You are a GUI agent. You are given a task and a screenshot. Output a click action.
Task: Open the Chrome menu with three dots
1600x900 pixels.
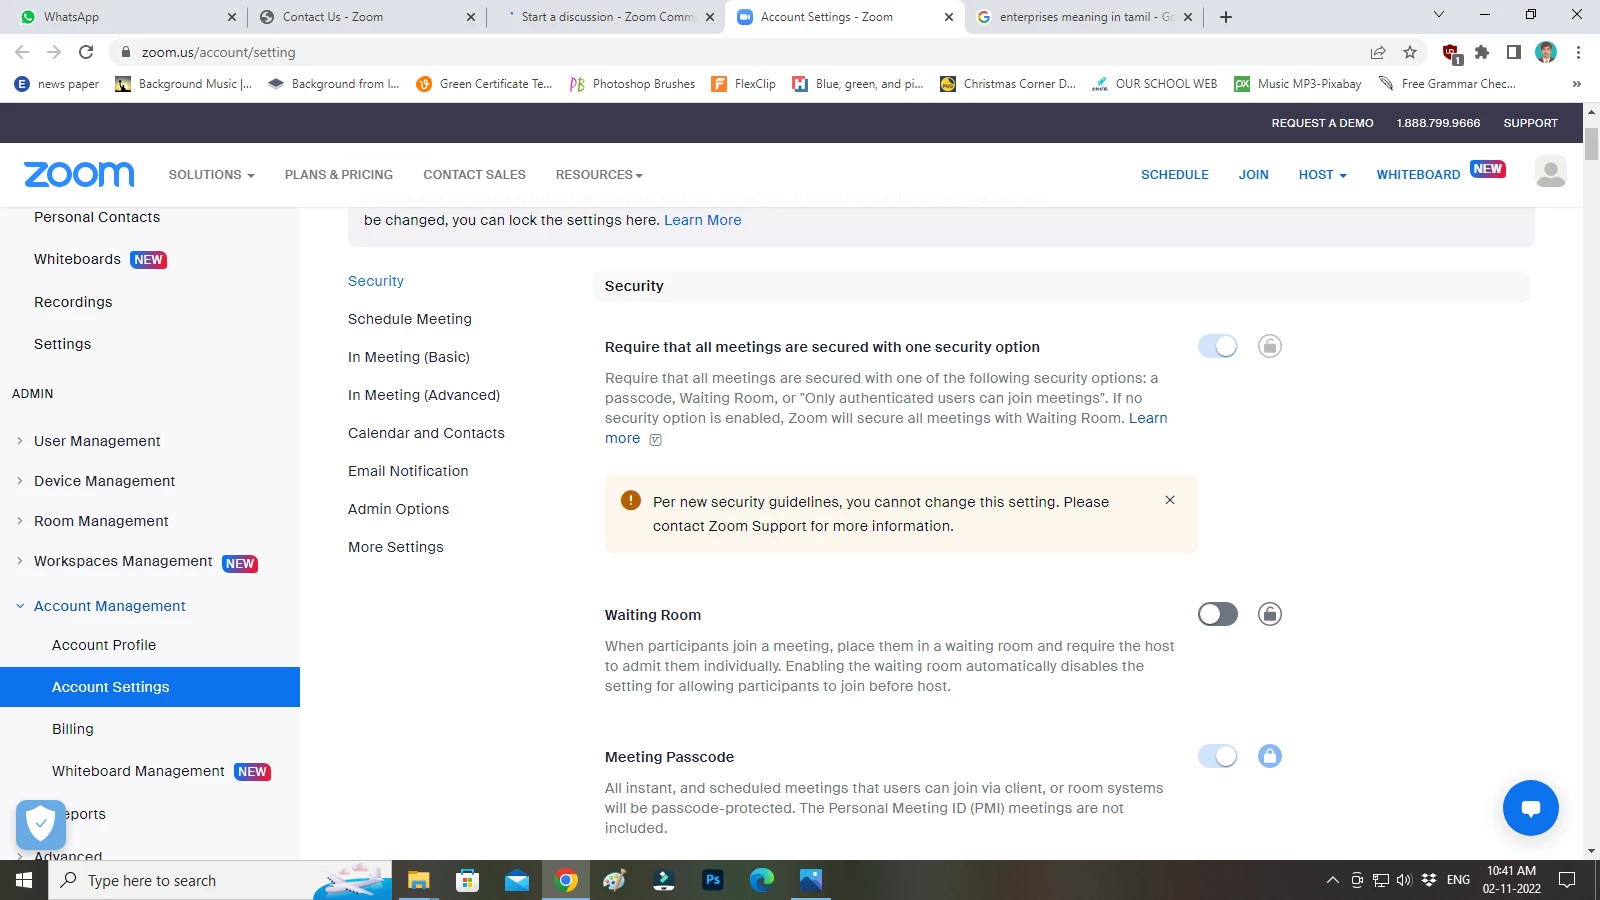(x=1578, y=52)
